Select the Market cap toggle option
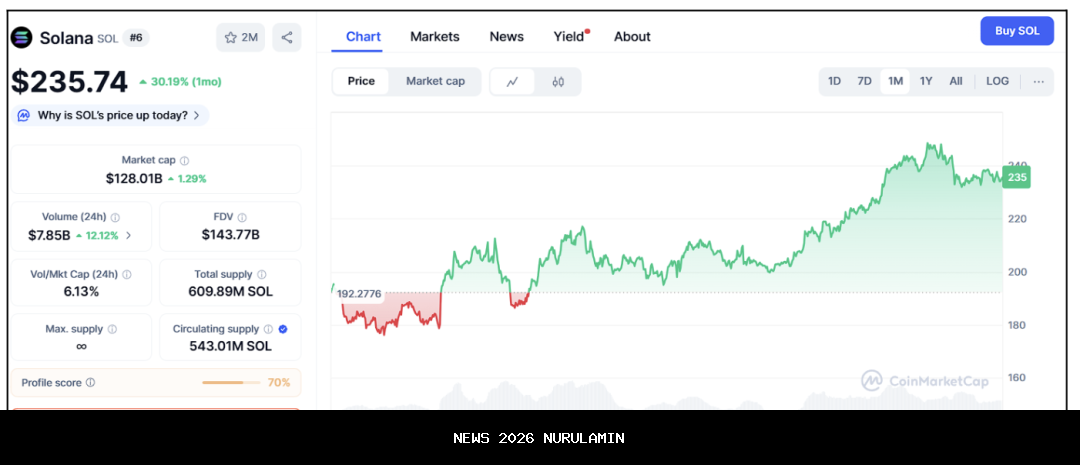Image resolution: width=1080 pixels, height=465 pixels. point(435,81)
